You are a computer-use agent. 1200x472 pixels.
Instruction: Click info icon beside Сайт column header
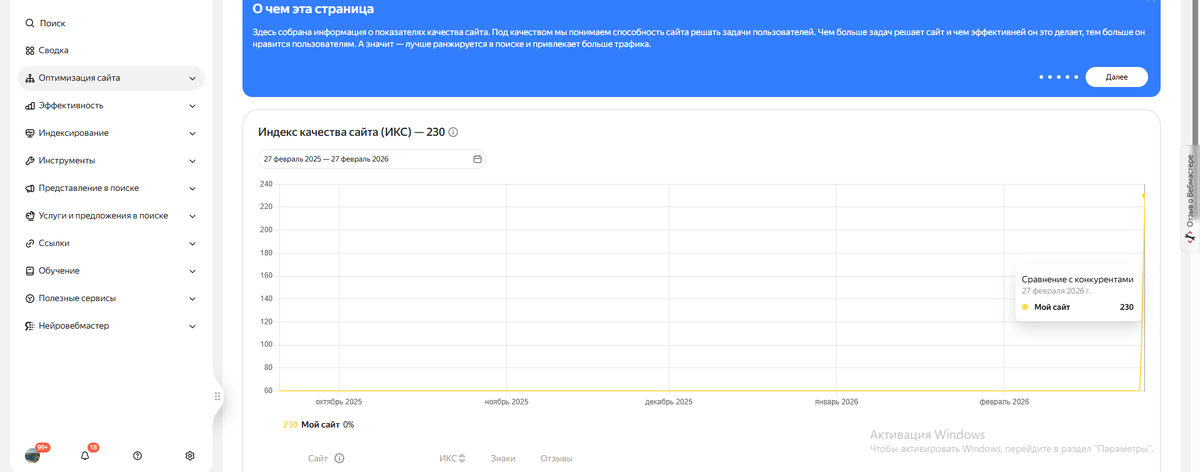tap(339, 458)
